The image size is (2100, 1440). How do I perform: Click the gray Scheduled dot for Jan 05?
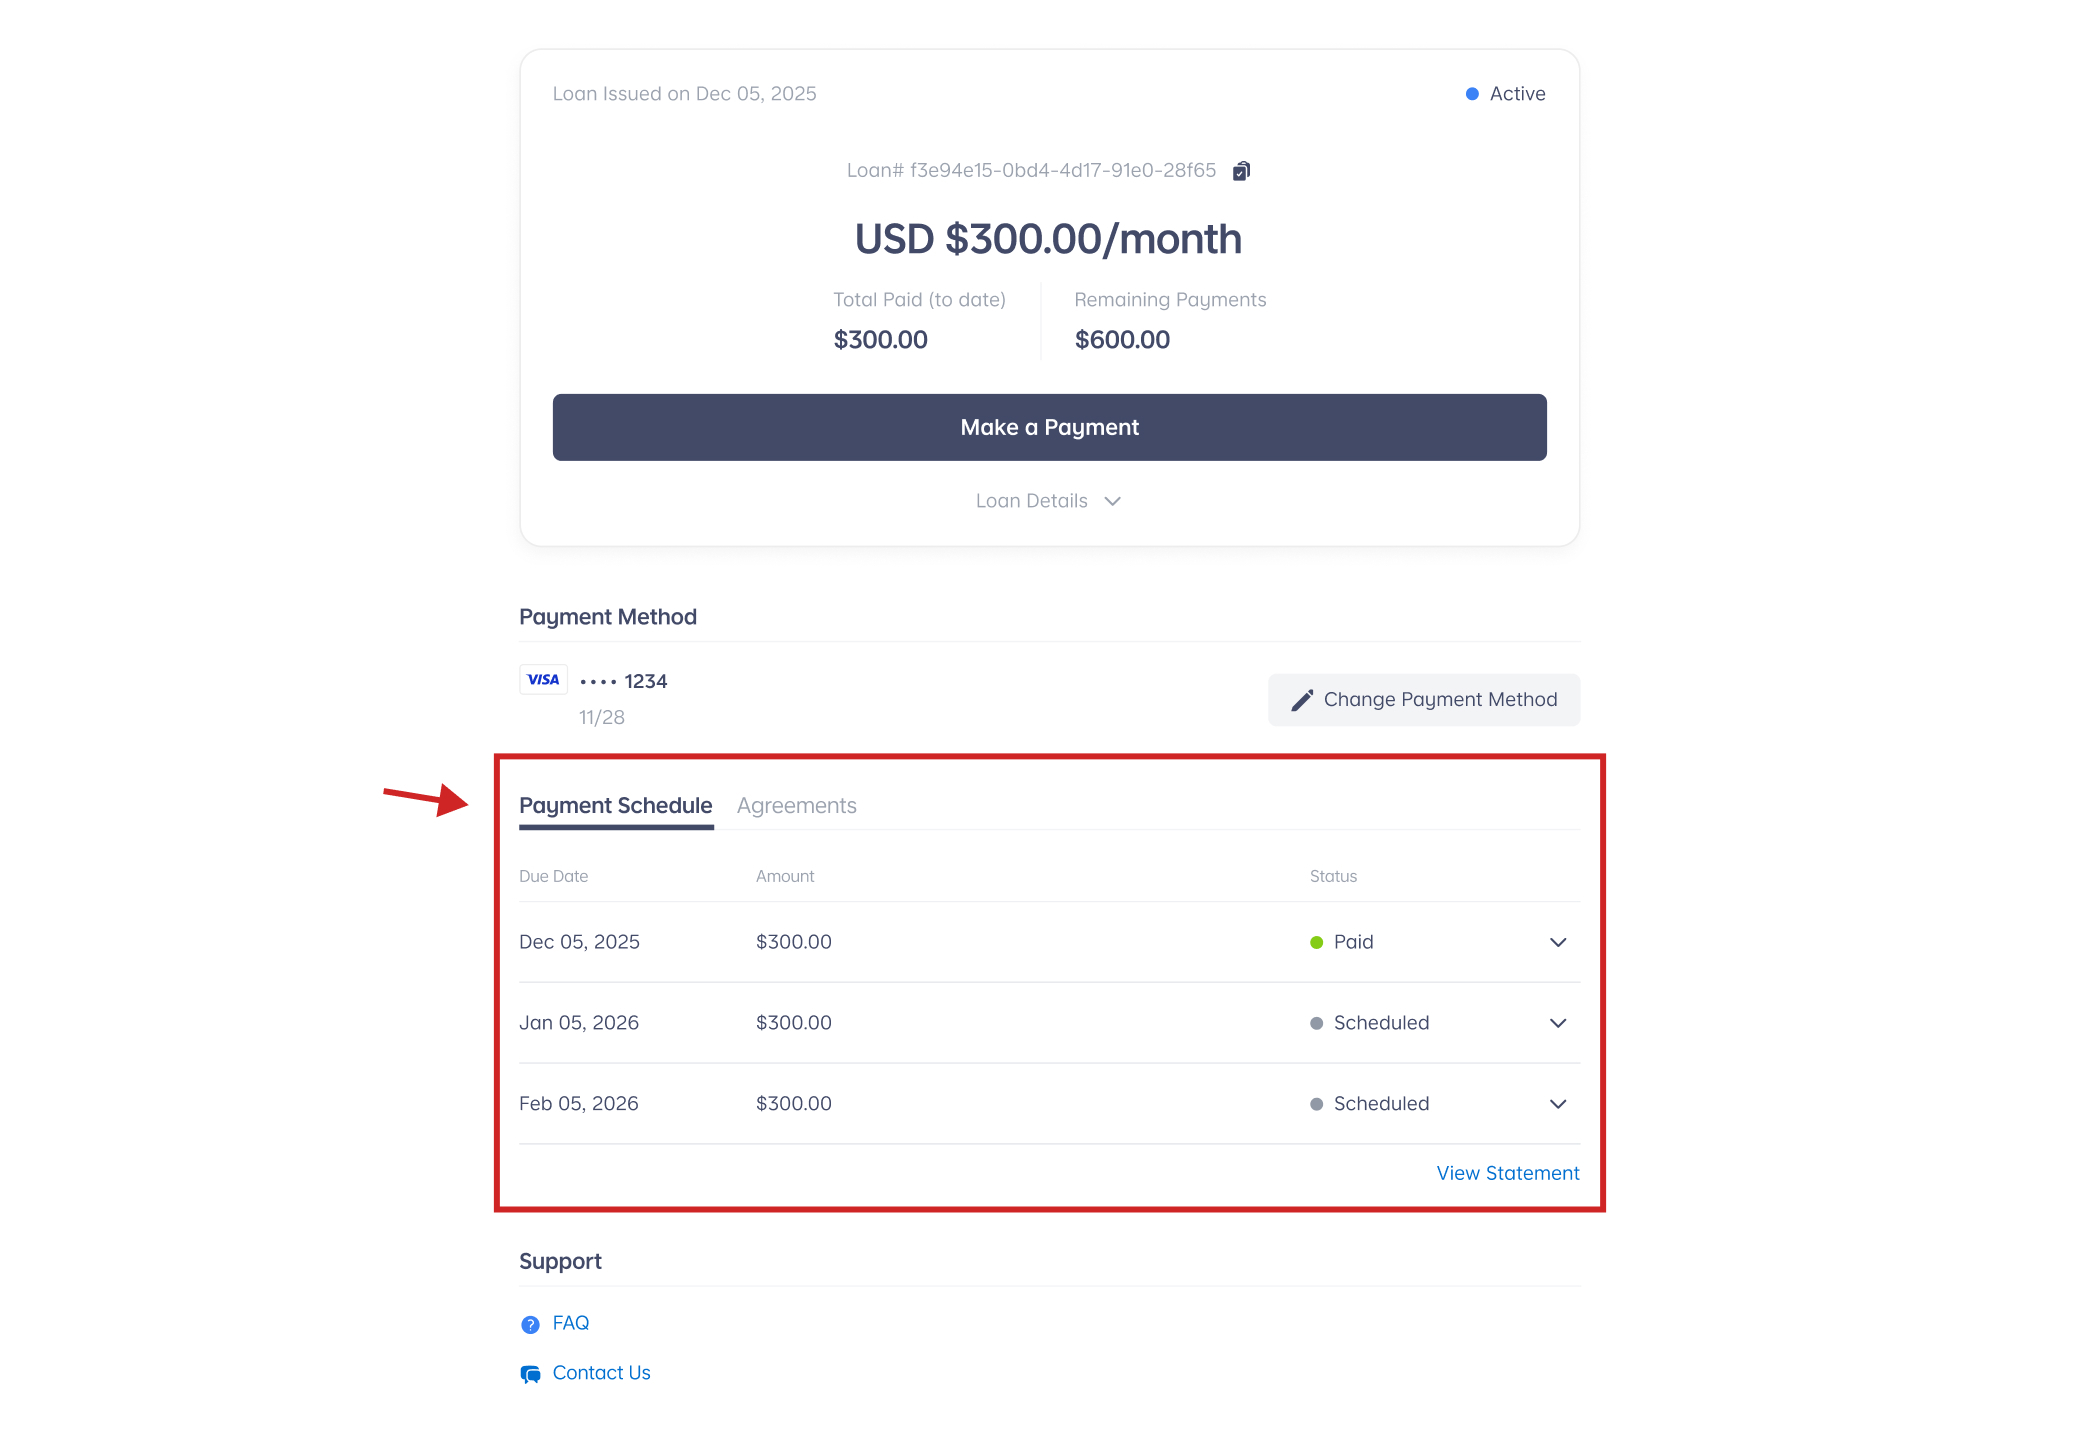(x=1315, y=1023)
